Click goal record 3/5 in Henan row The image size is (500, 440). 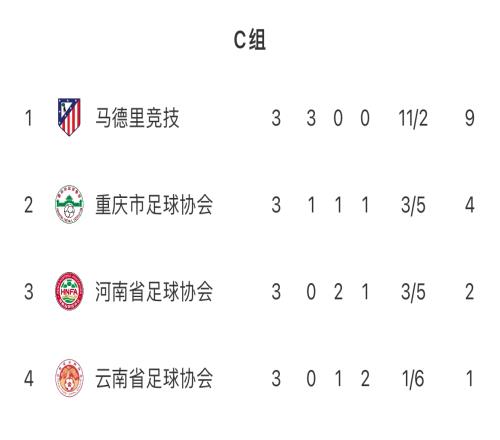(413, 292)
